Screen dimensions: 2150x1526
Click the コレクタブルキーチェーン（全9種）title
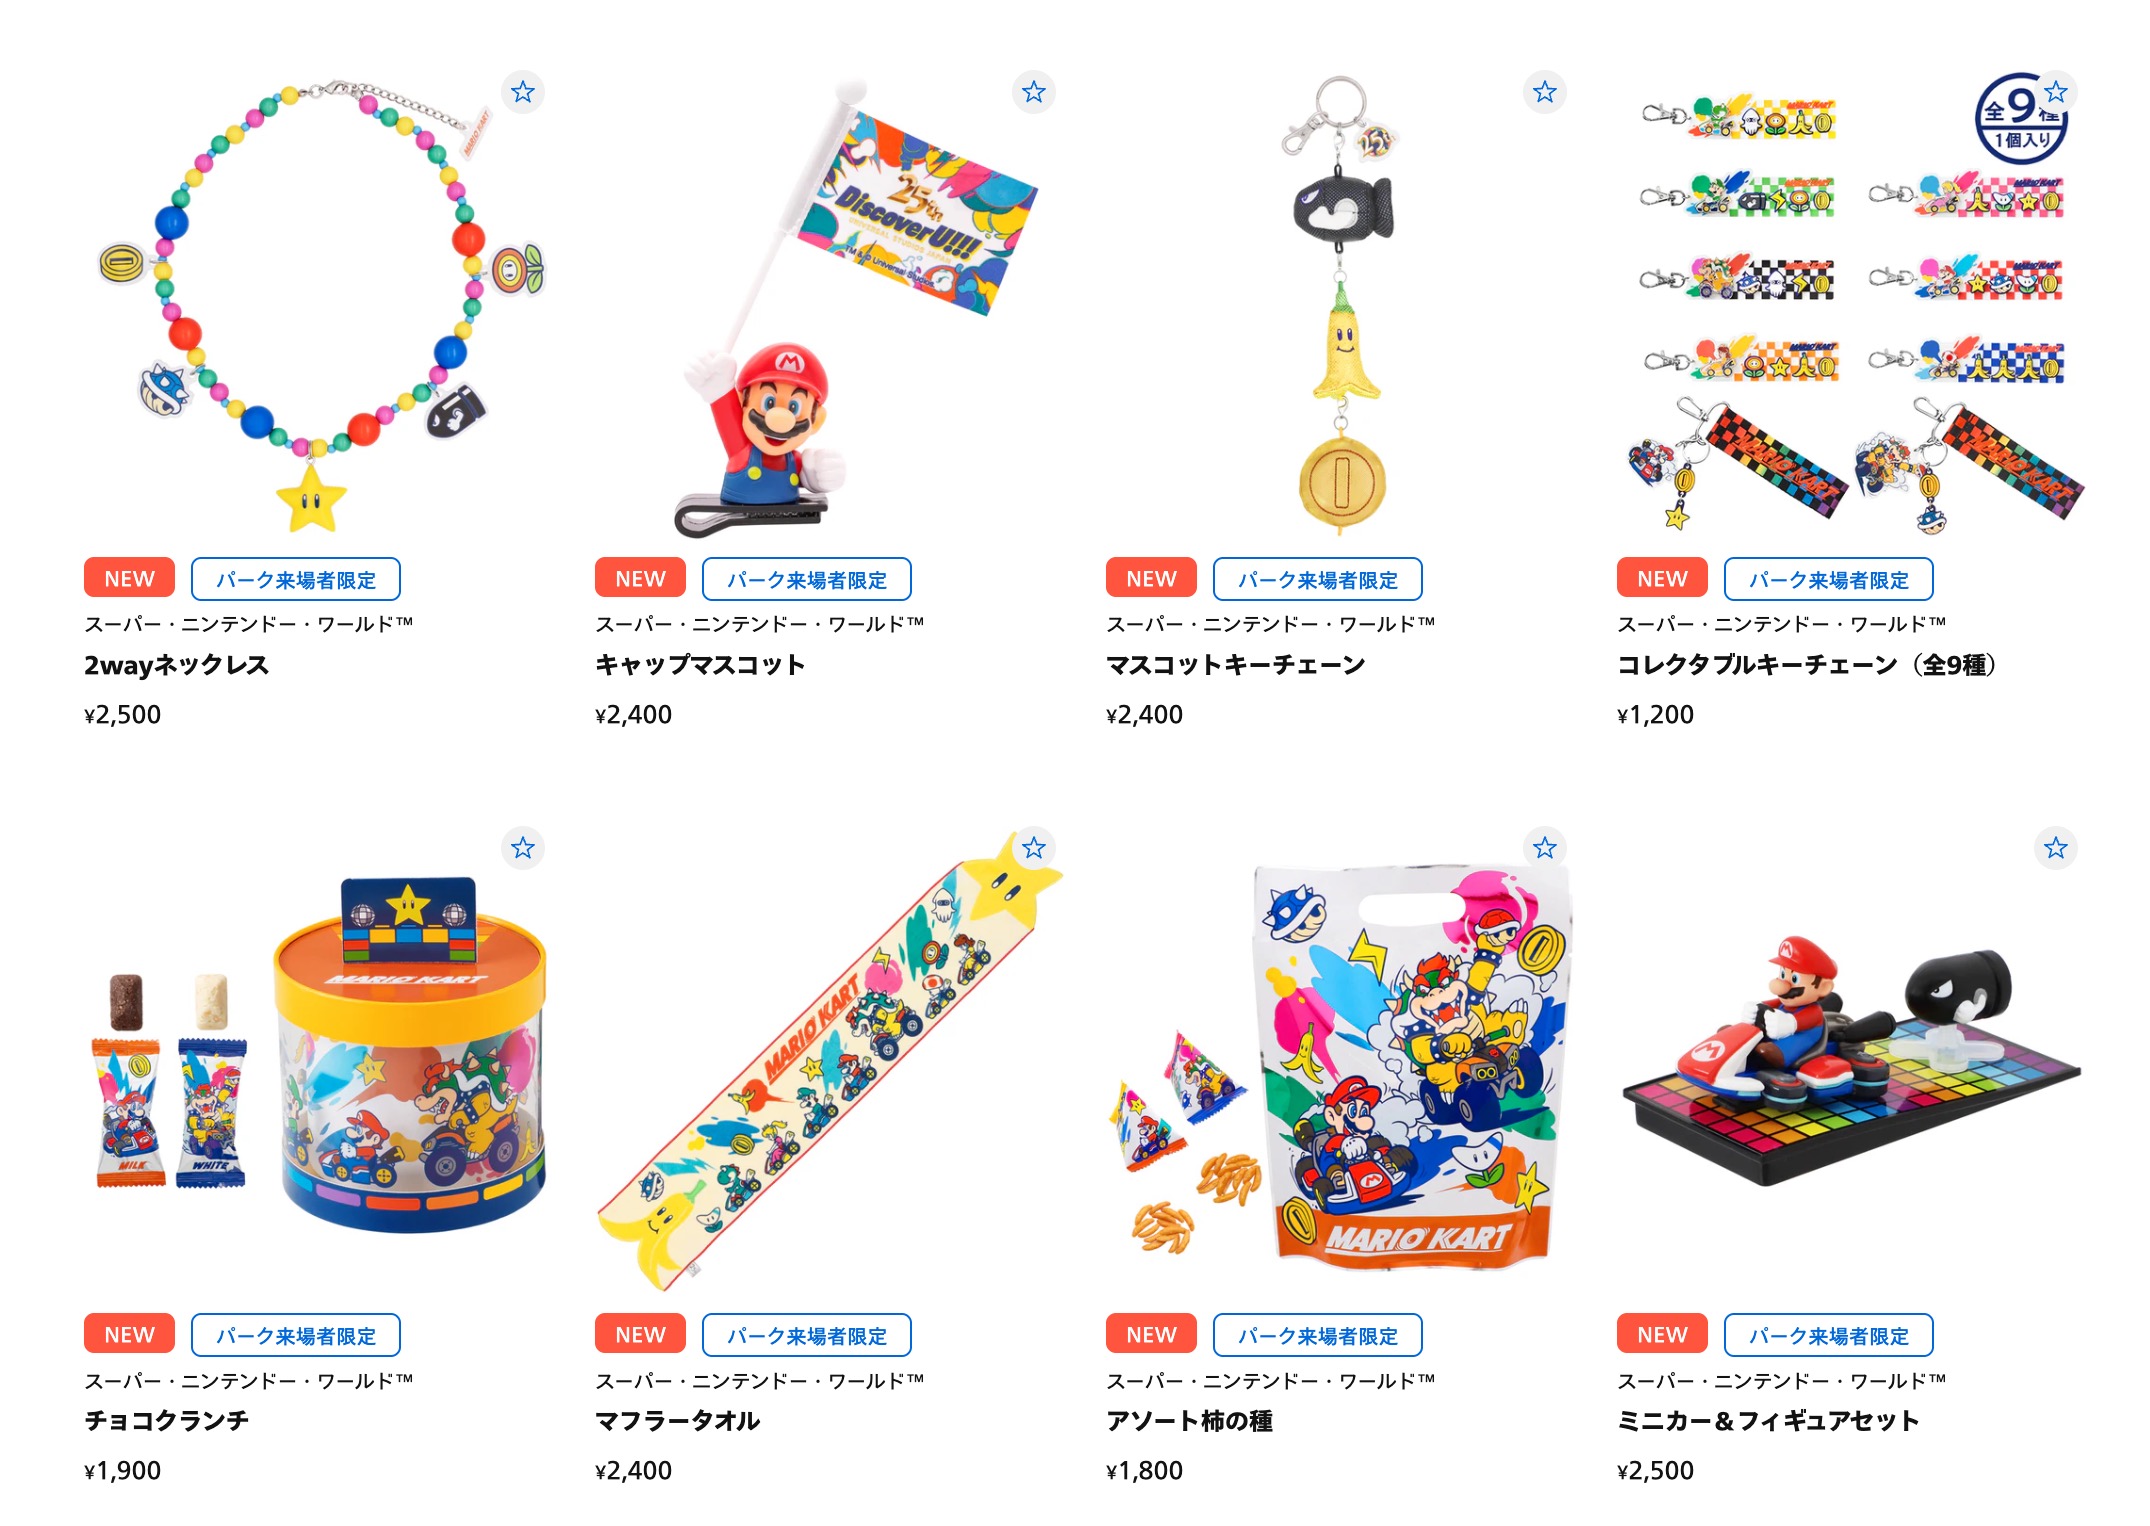1807,665
